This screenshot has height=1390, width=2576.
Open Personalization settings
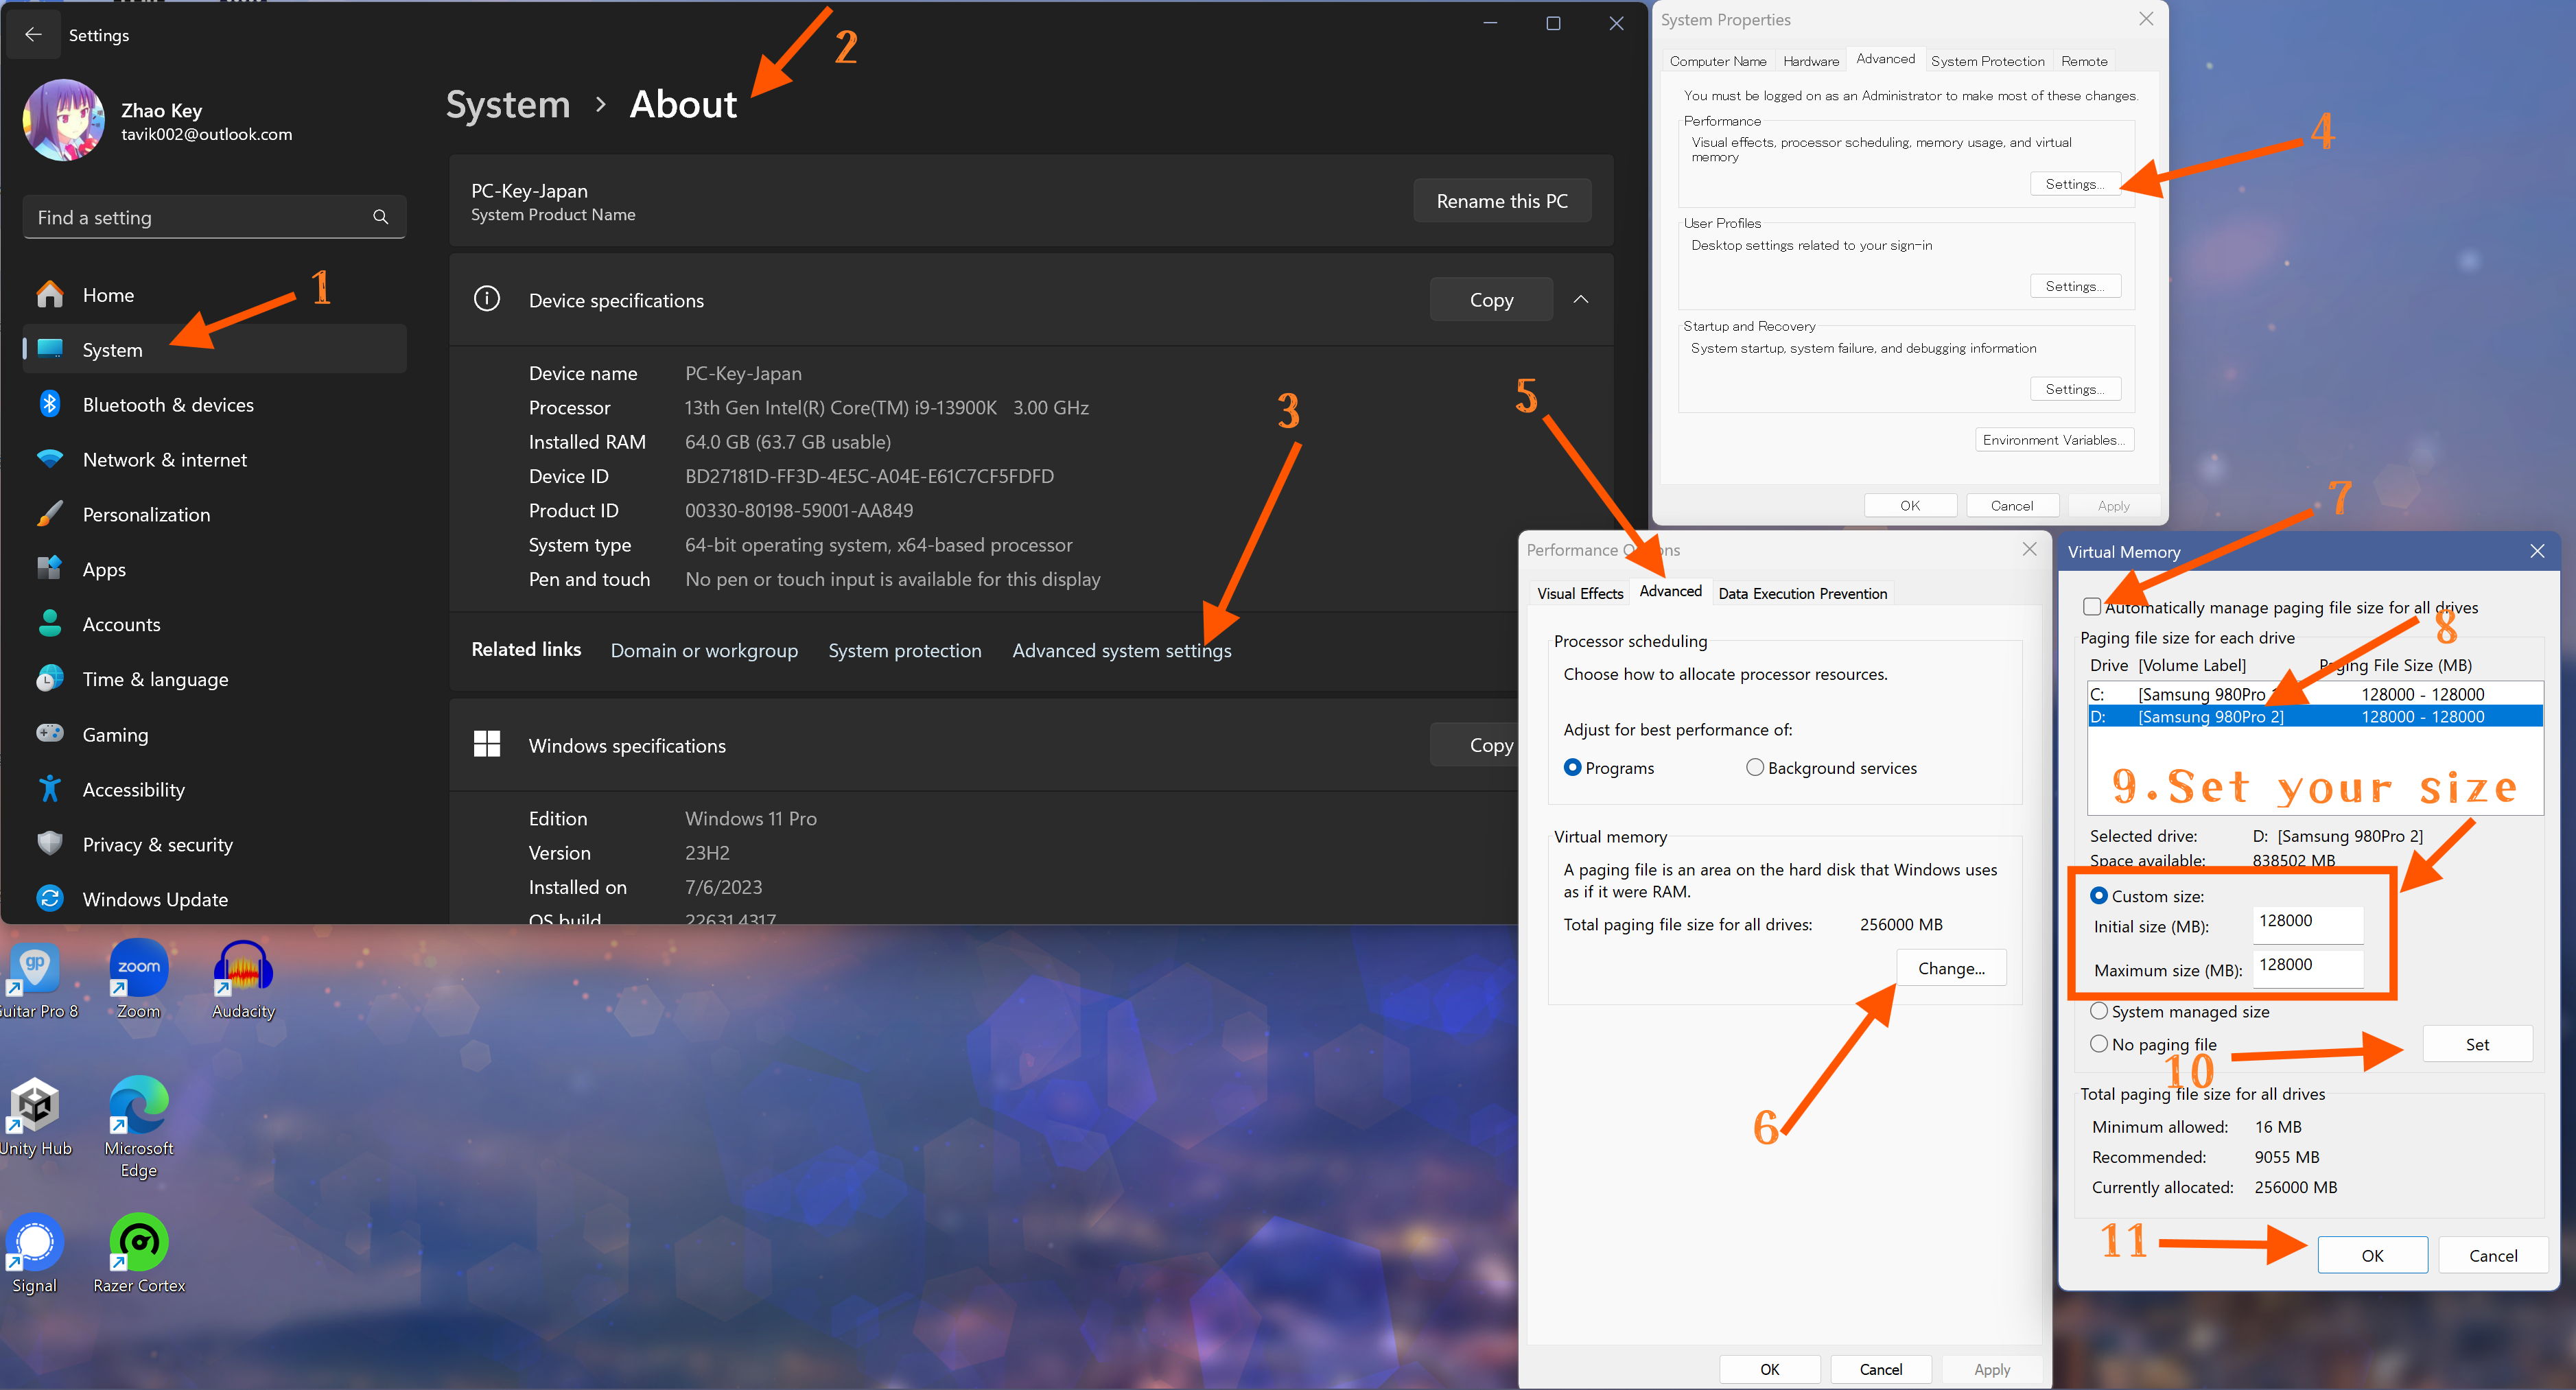214,514
